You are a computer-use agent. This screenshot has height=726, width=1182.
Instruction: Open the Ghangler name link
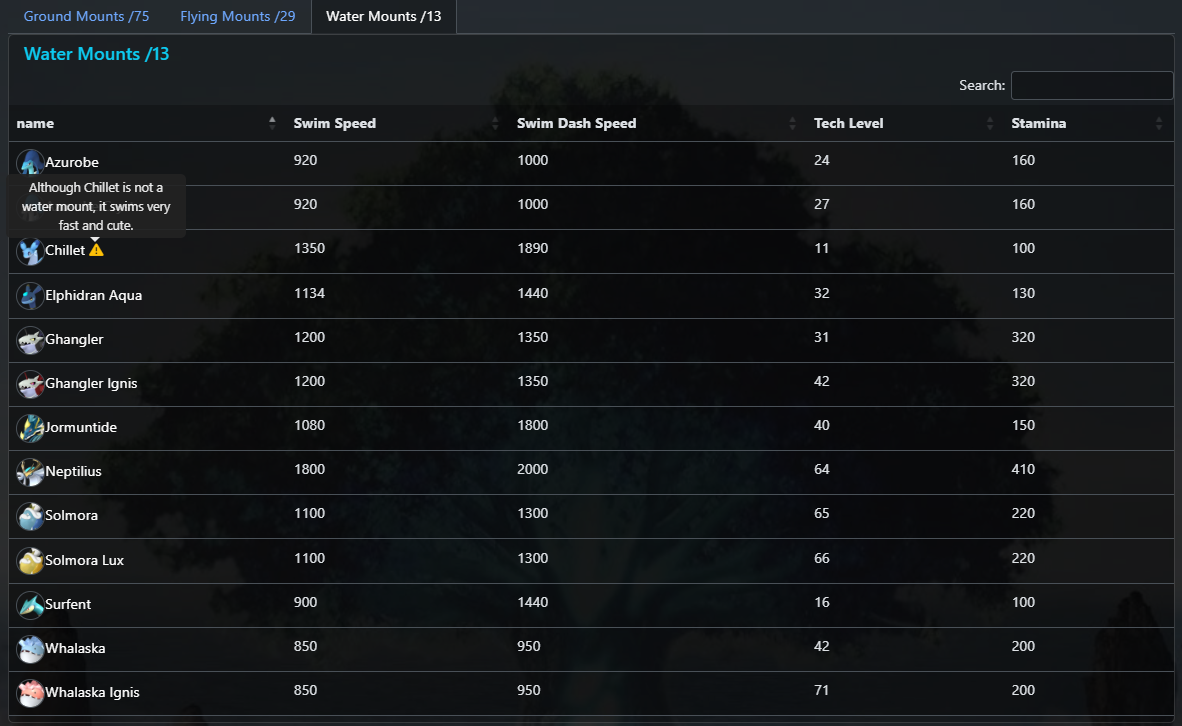(x=74, y=339)
